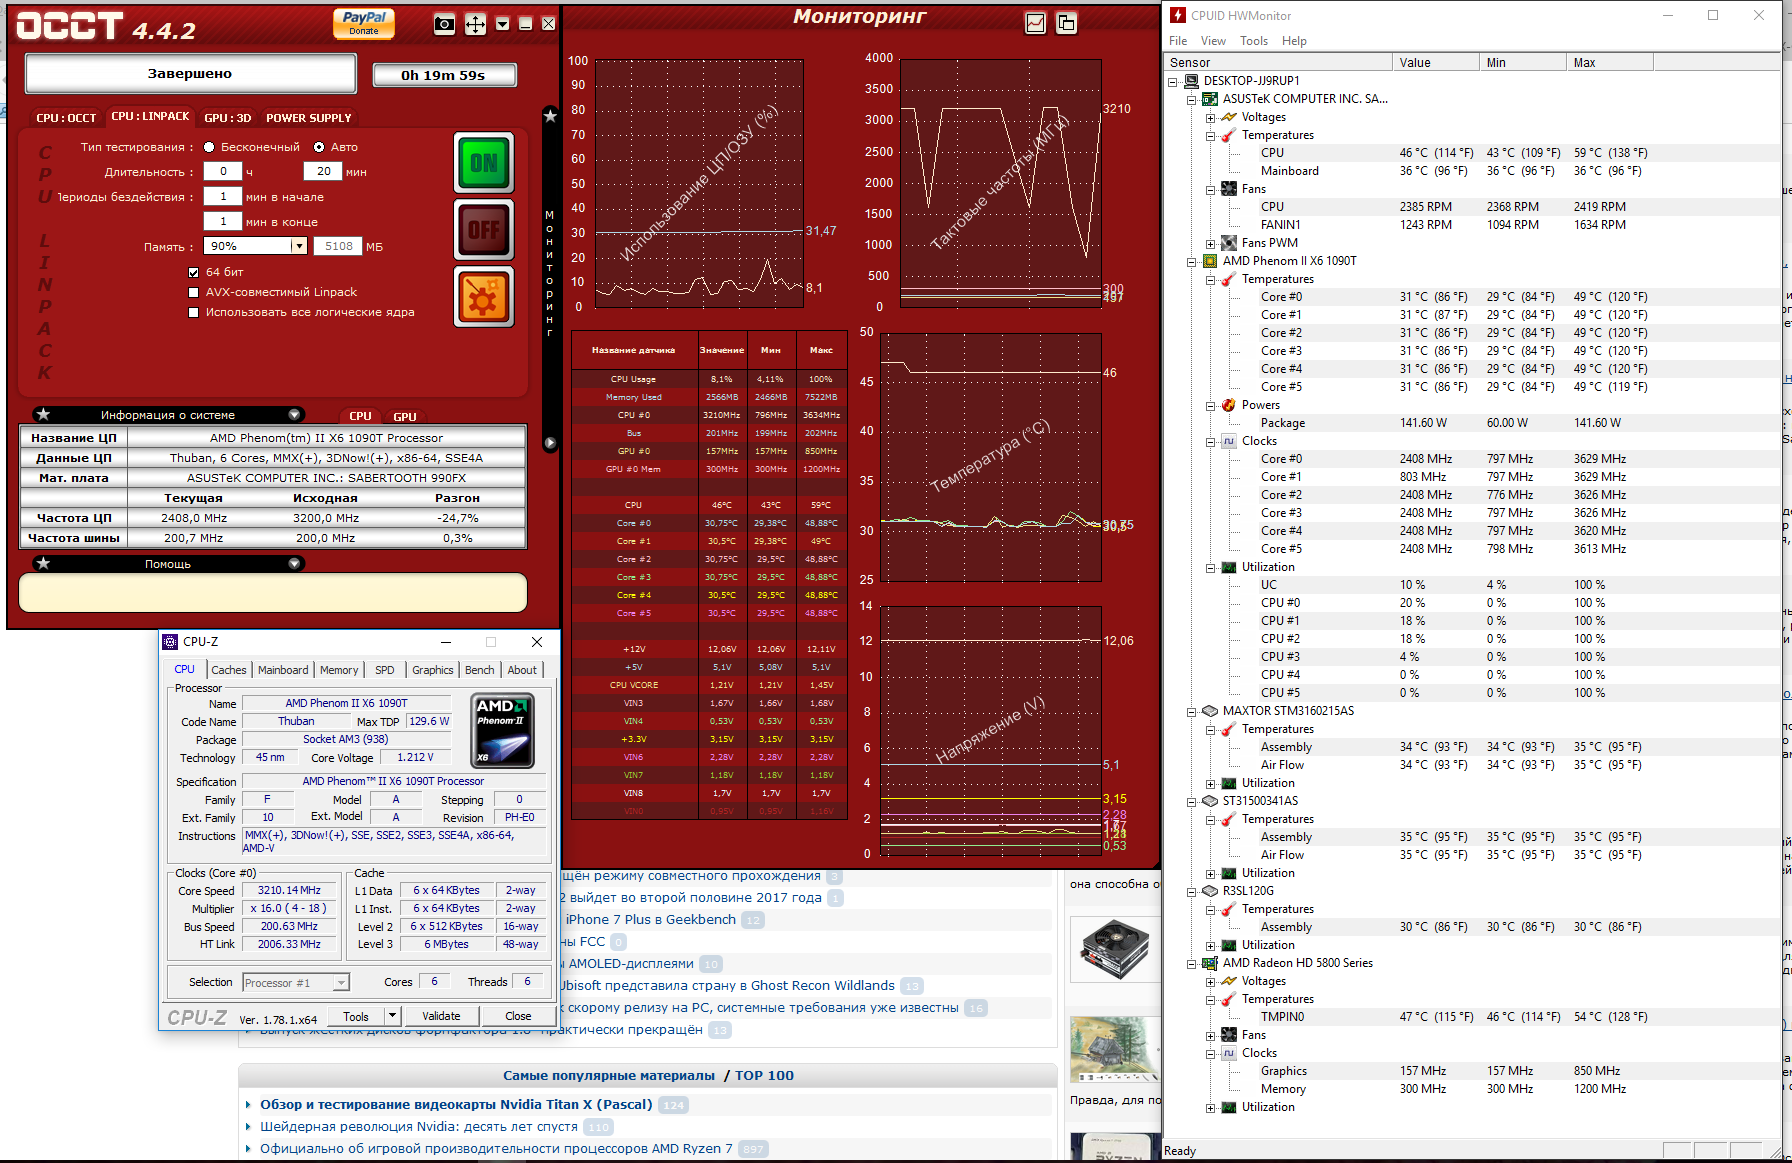Screen dimensions: 1792x1163
Task: Click the duration minutes input field
Action: pyautogui.click(x=323, y=171)
